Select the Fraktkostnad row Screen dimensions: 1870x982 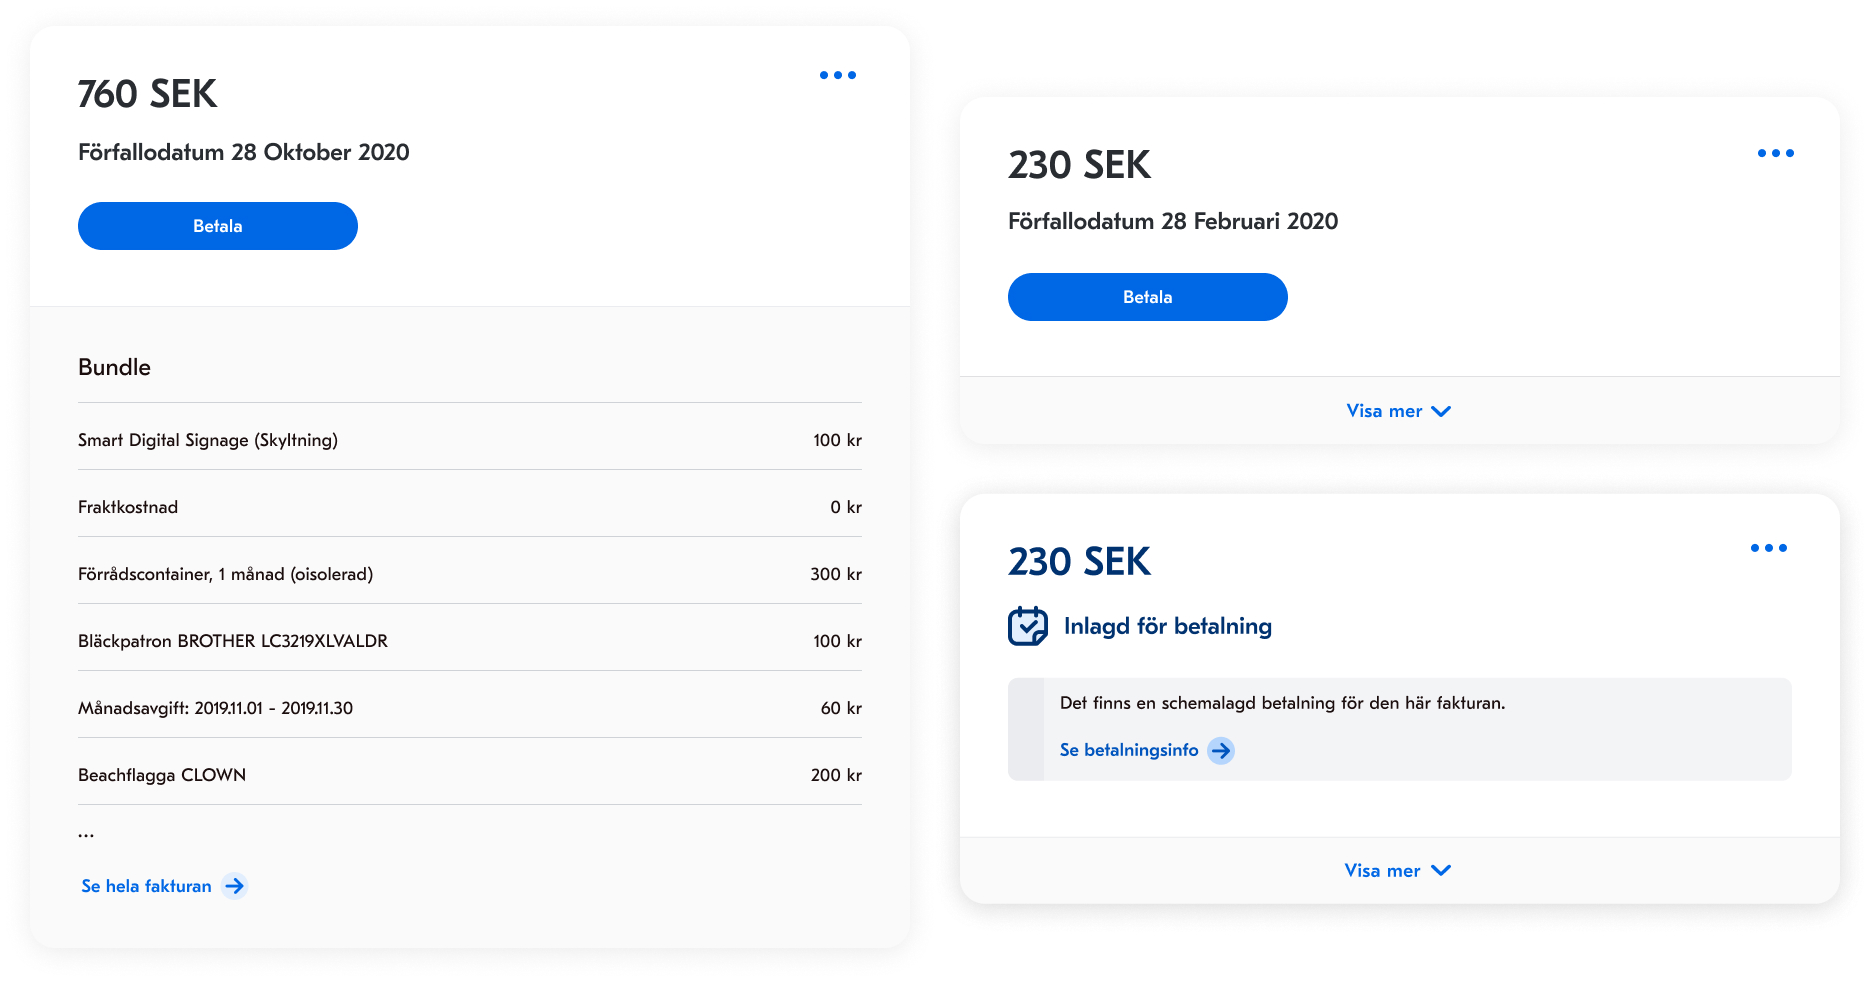tap(128, 507)
